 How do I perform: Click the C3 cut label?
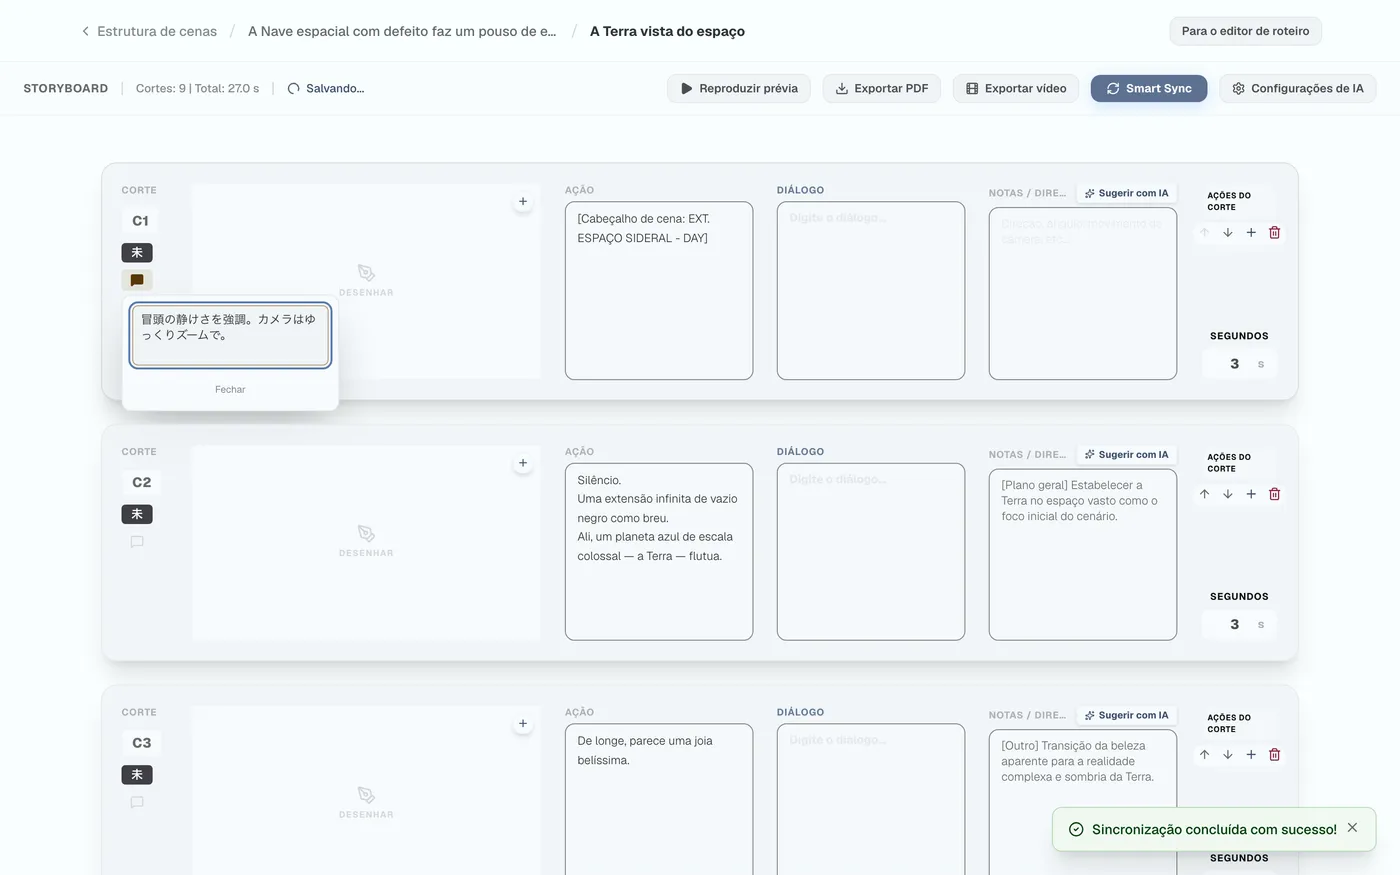[141, 743]
